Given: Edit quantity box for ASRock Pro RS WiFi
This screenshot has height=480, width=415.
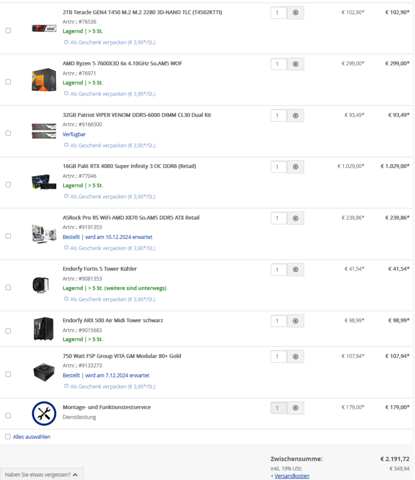Looking at the screenshot, I should click(279, 218).
